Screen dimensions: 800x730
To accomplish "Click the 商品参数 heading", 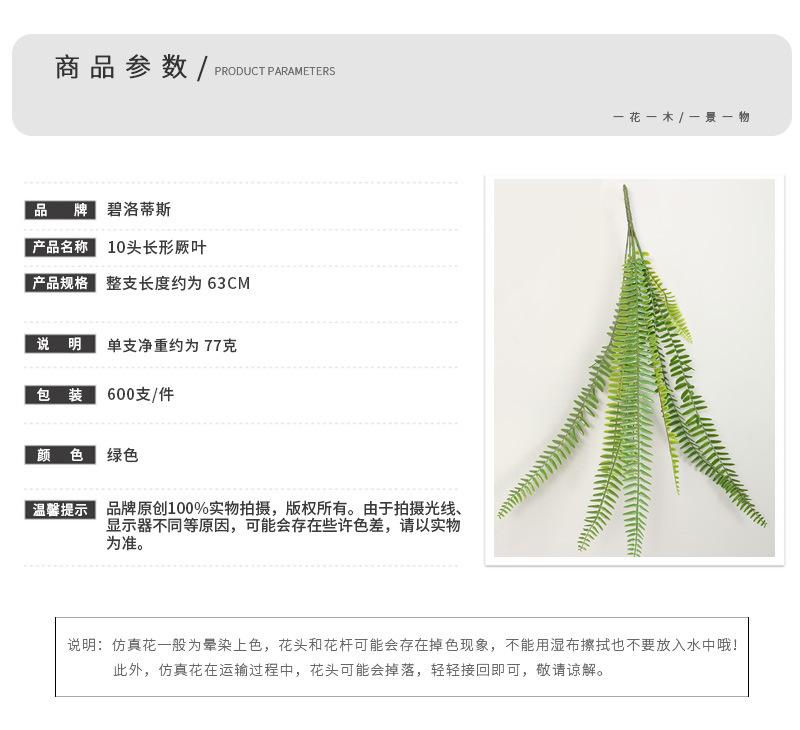I will point(121,67).
